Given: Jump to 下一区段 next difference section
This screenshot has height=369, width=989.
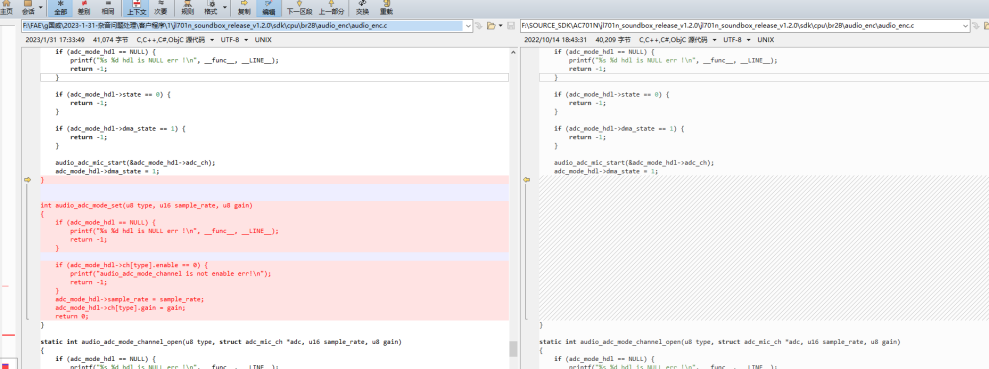Looking at the screenshot, I should point(299,8).
